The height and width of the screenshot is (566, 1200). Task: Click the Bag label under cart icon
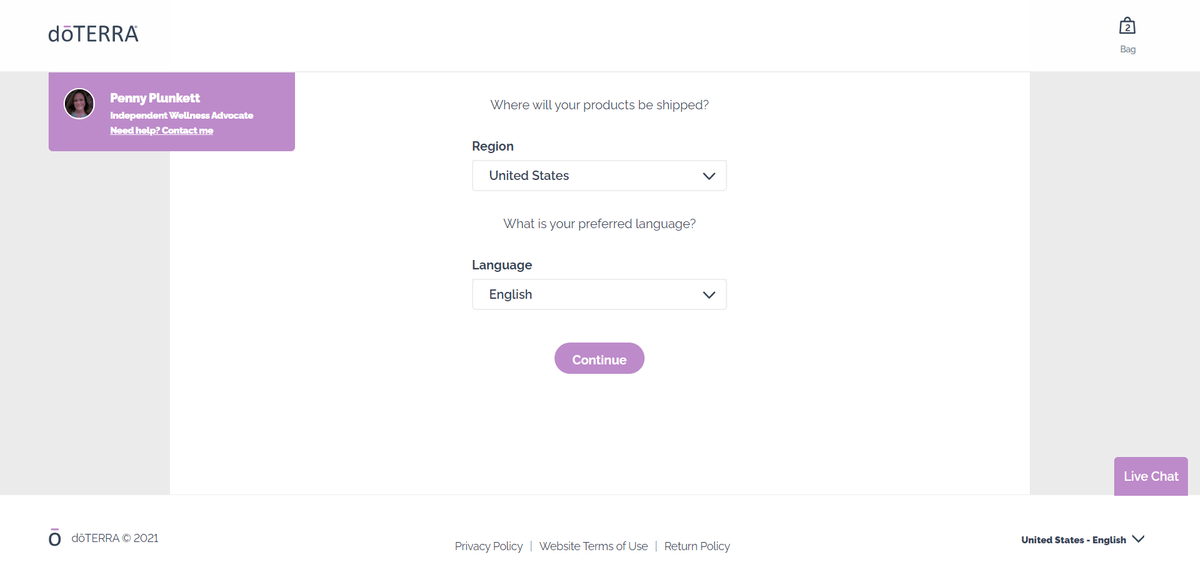1128,49
